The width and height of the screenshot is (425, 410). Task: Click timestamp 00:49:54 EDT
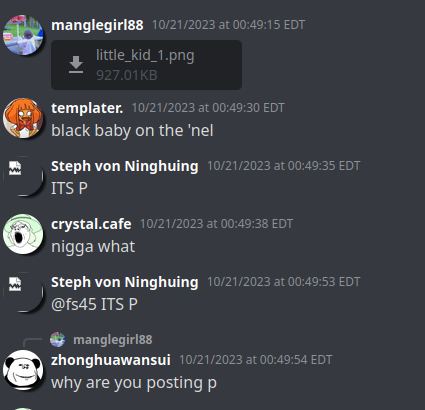coord(256,360)
